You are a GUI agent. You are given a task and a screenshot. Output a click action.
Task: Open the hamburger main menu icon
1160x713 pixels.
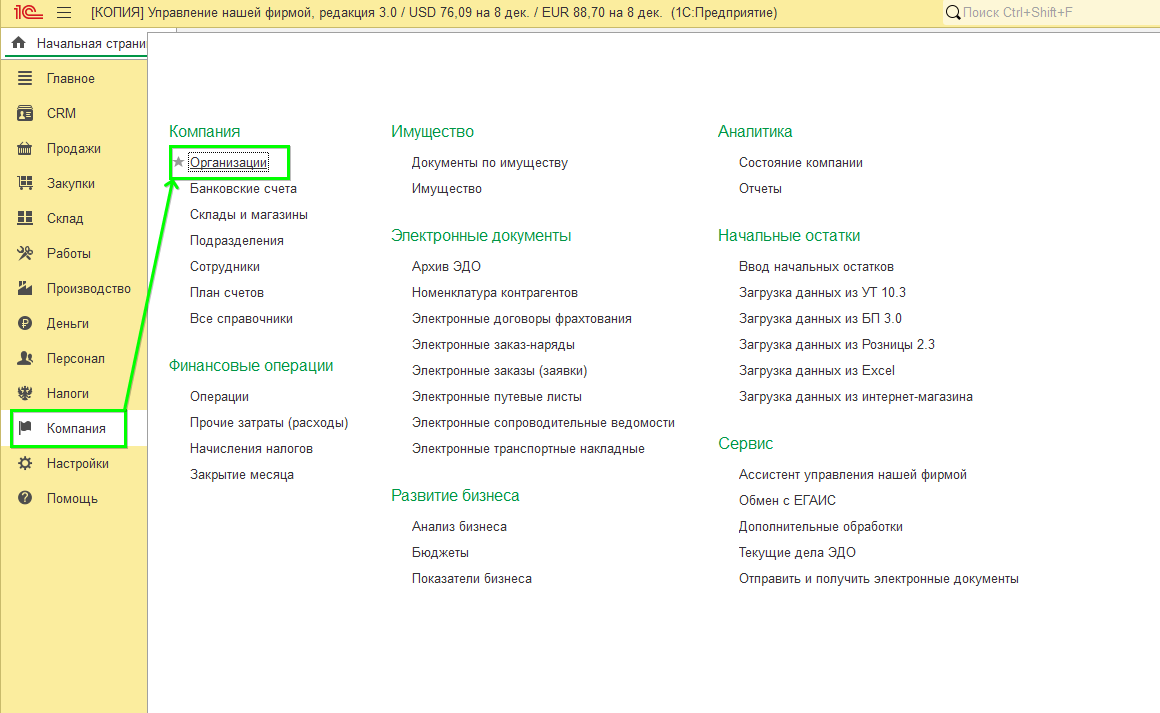point(64,13)
